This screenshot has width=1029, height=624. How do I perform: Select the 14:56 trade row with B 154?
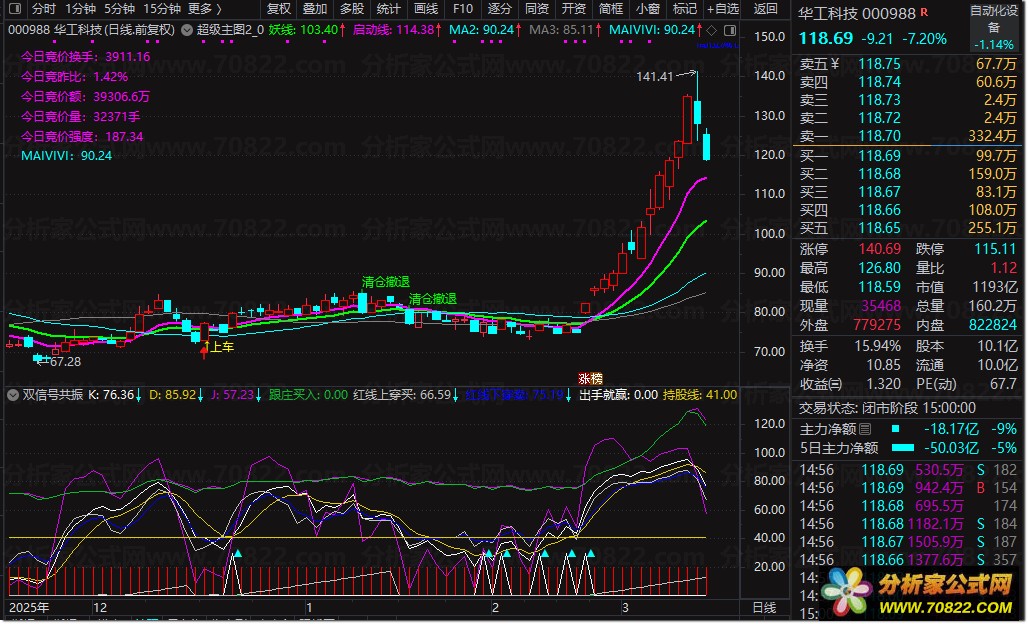908,488
